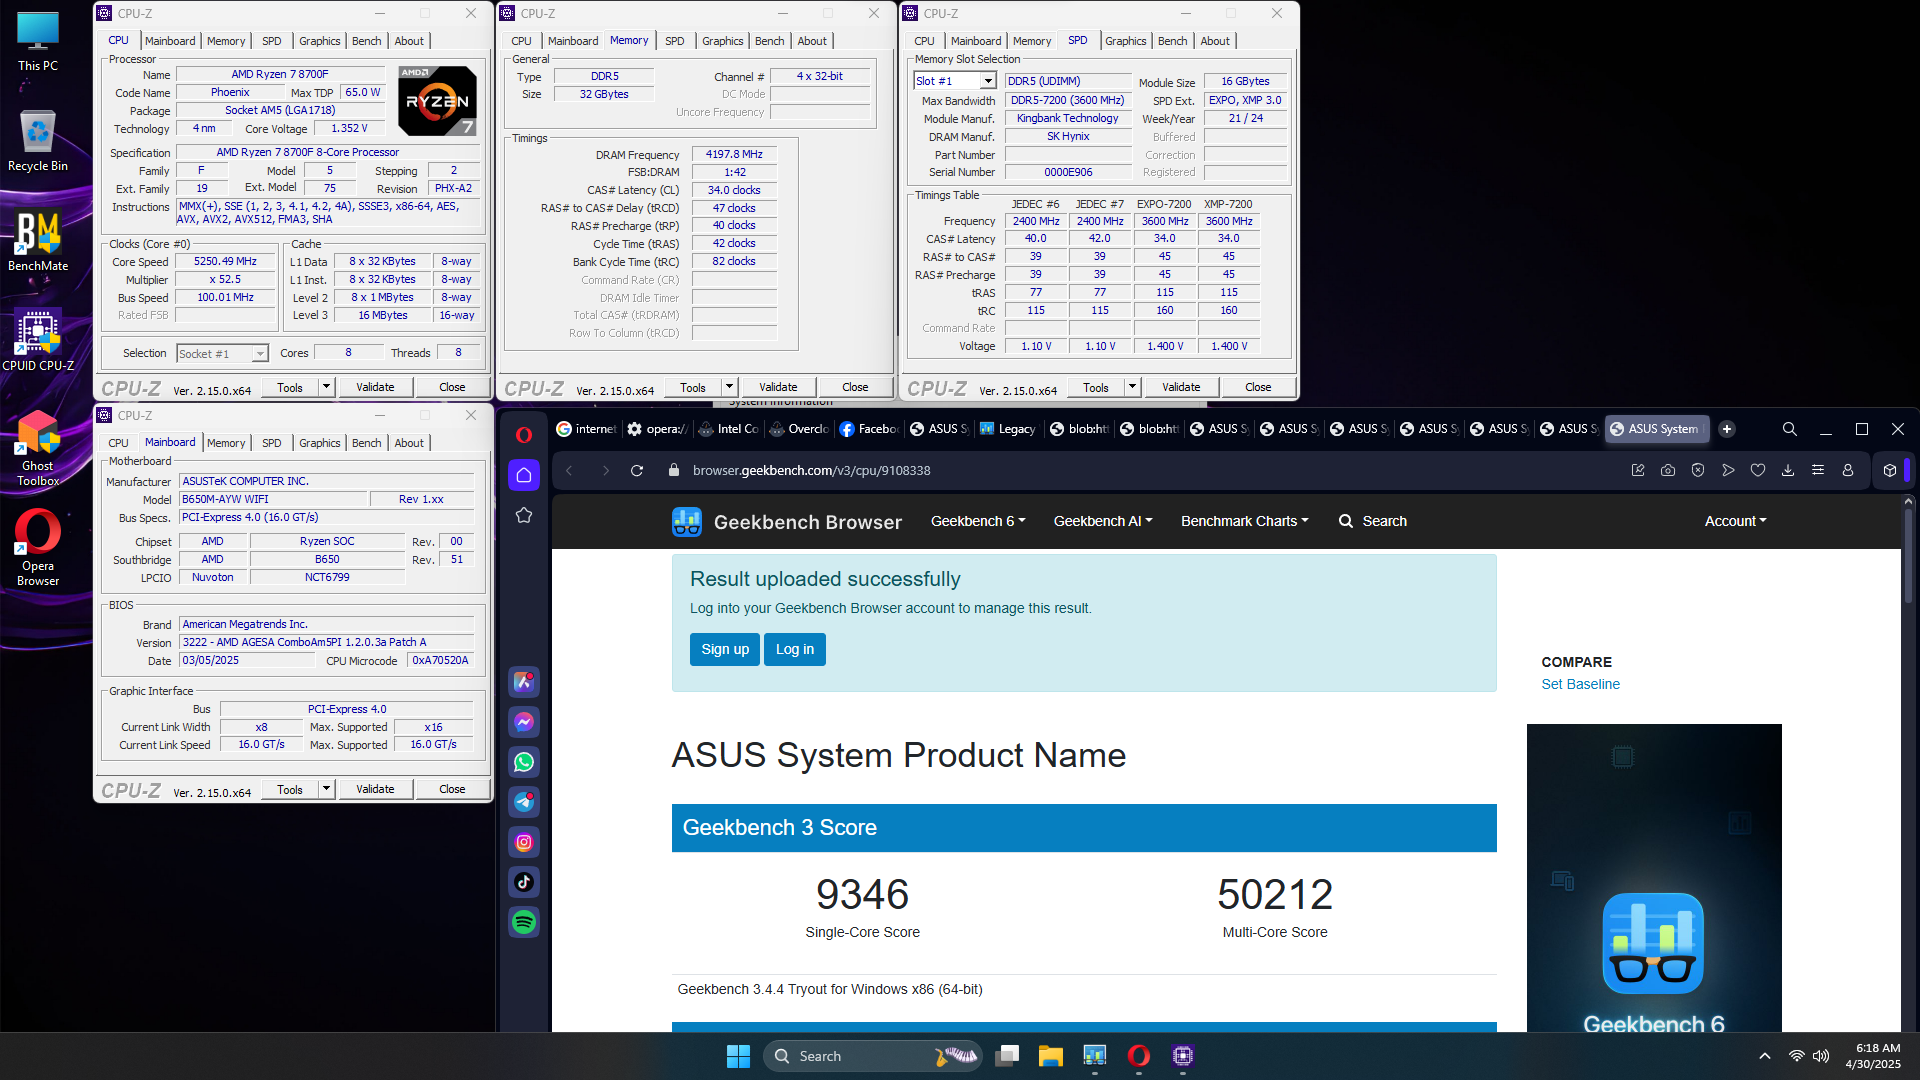Switch to Legacy browser tab
This screenshot has height=1080, width=1920.
(1009, 429)
